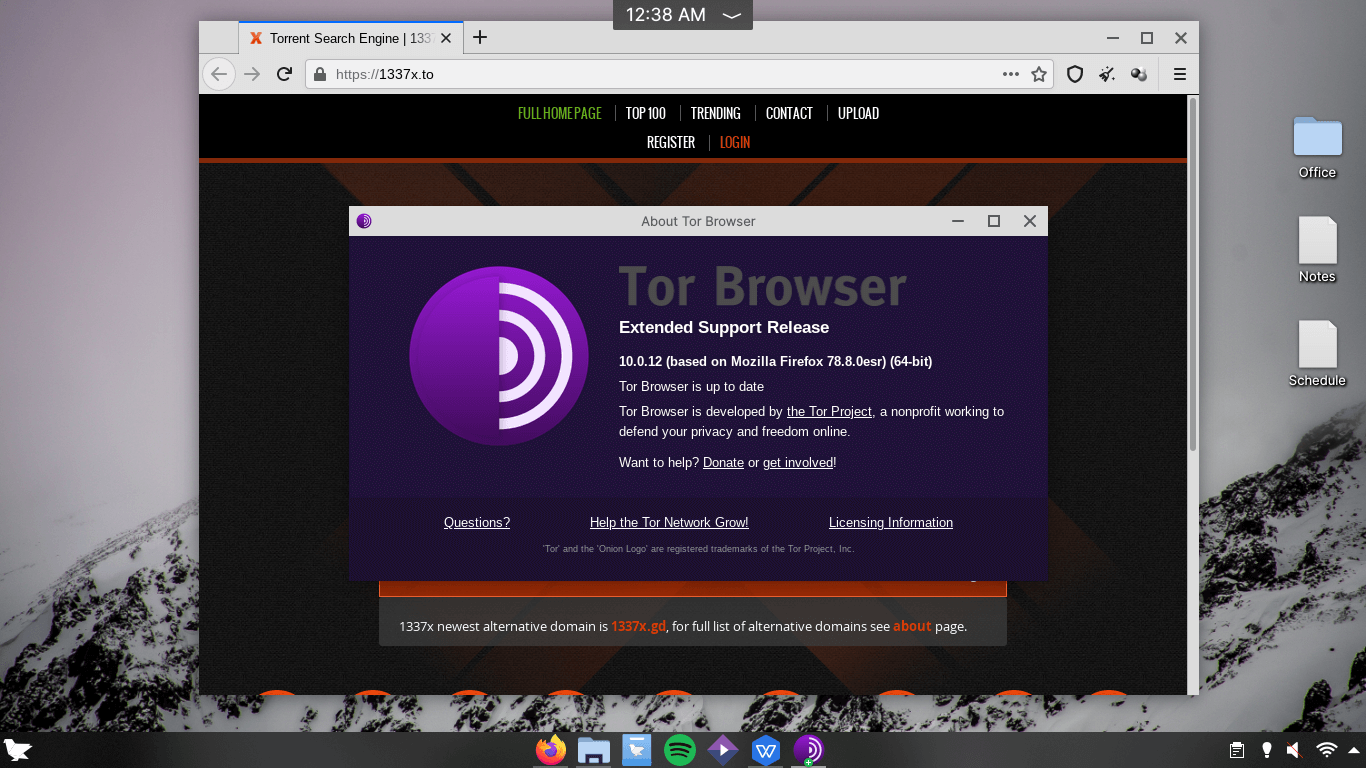Screen dimensions: 1366x768
Task: Click the Donate link
Action: tap(723, 462)
